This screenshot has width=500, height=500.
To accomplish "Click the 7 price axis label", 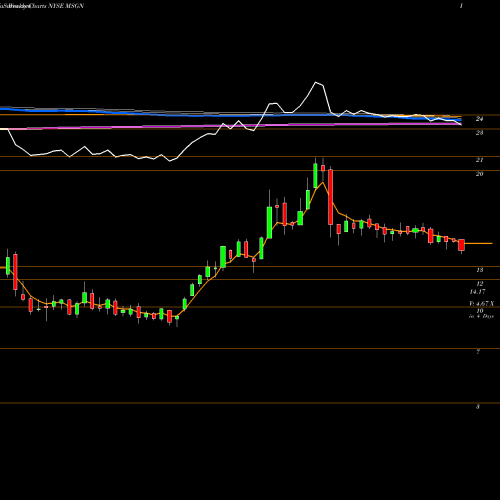I will [x=478, y=352].
